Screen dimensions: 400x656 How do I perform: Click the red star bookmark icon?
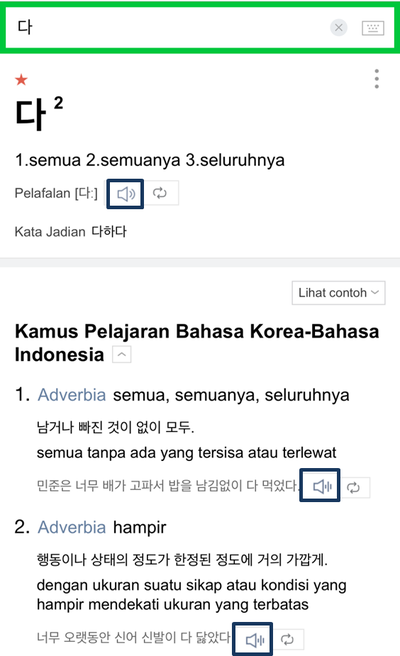21,79
